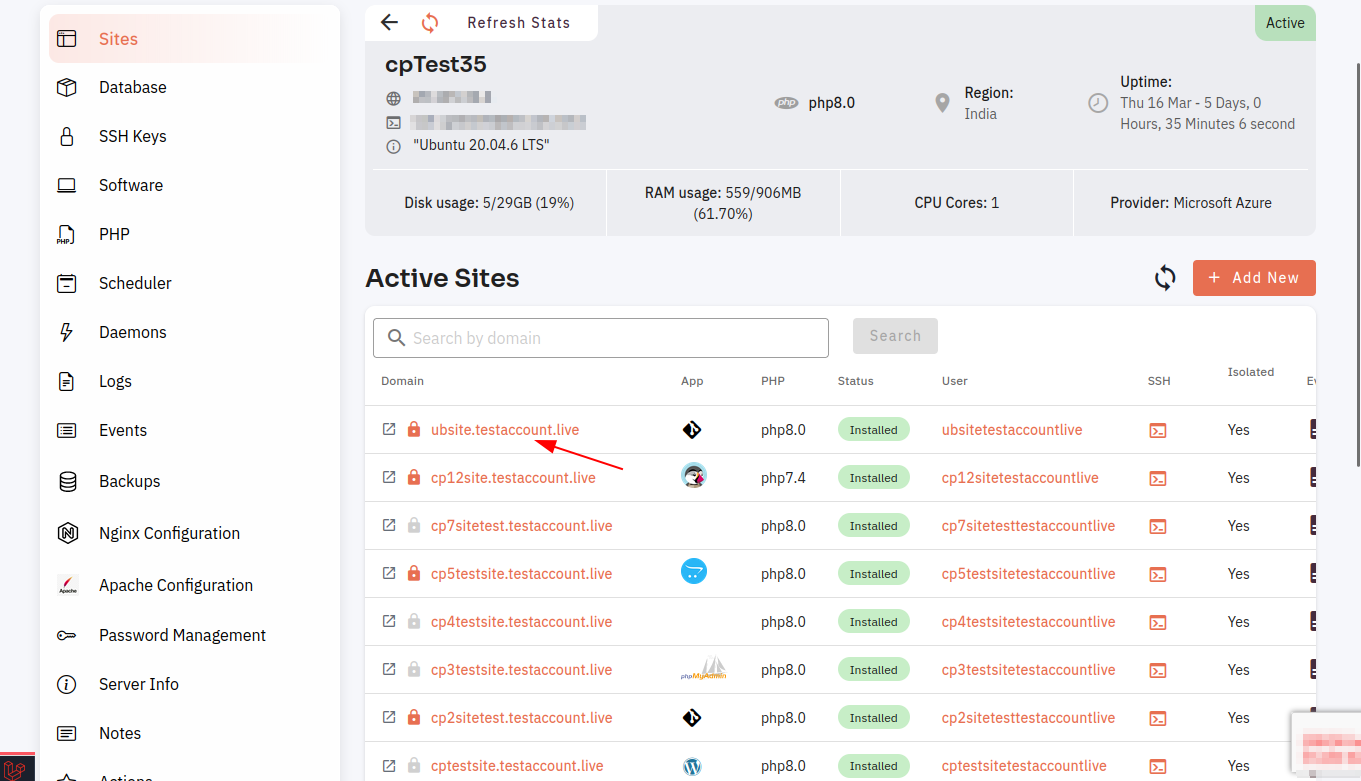Click the external-link icon for cp7sitetest.testaccount.live
The height and width of the screenshot is (781, 1361).
click(389, 525)
